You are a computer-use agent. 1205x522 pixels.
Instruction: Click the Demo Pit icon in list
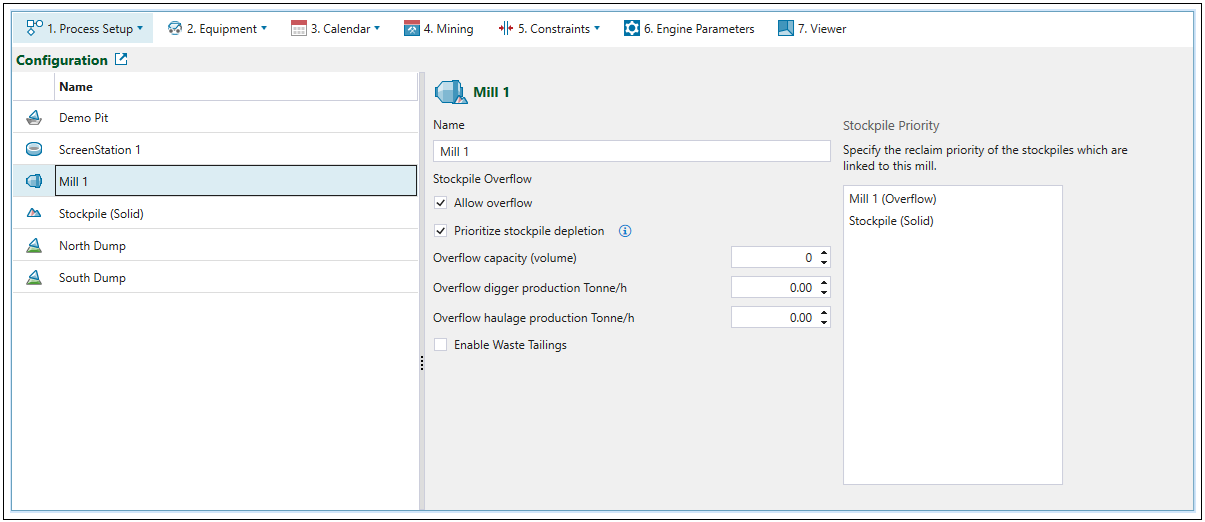click(x=34, y=118)
